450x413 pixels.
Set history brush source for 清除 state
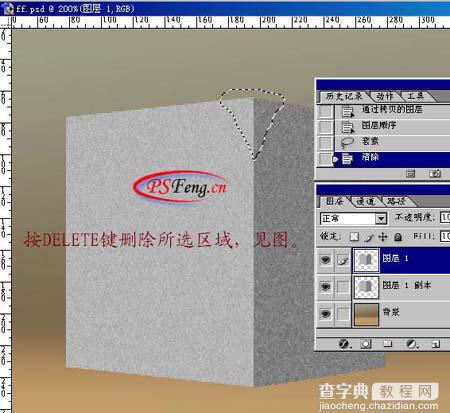click(x=325, y=159)
